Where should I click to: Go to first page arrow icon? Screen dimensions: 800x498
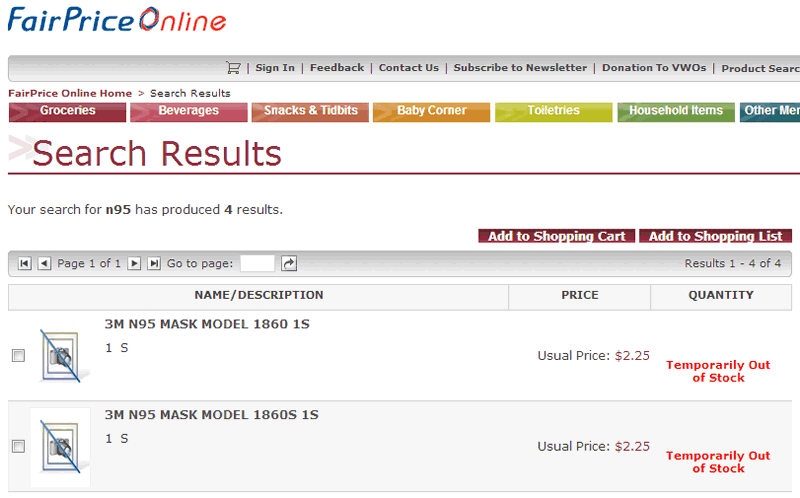coord(24,263)
